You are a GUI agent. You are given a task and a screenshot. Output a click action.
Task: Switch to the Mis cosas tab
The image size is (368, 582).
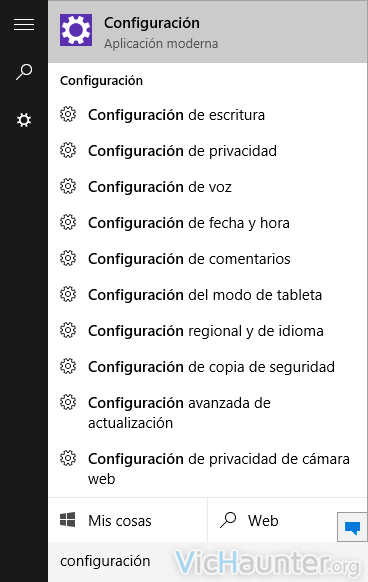click(x=128, y=520)
